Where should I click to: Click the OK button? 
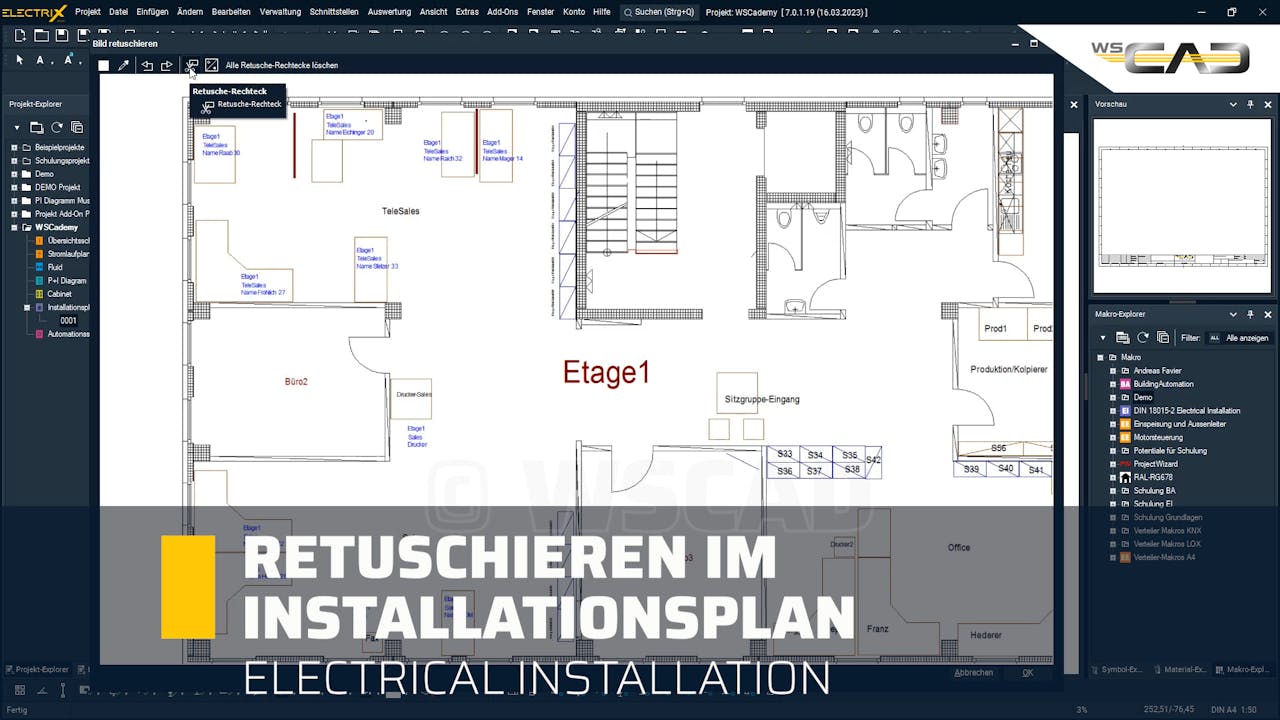[1027, 672]
